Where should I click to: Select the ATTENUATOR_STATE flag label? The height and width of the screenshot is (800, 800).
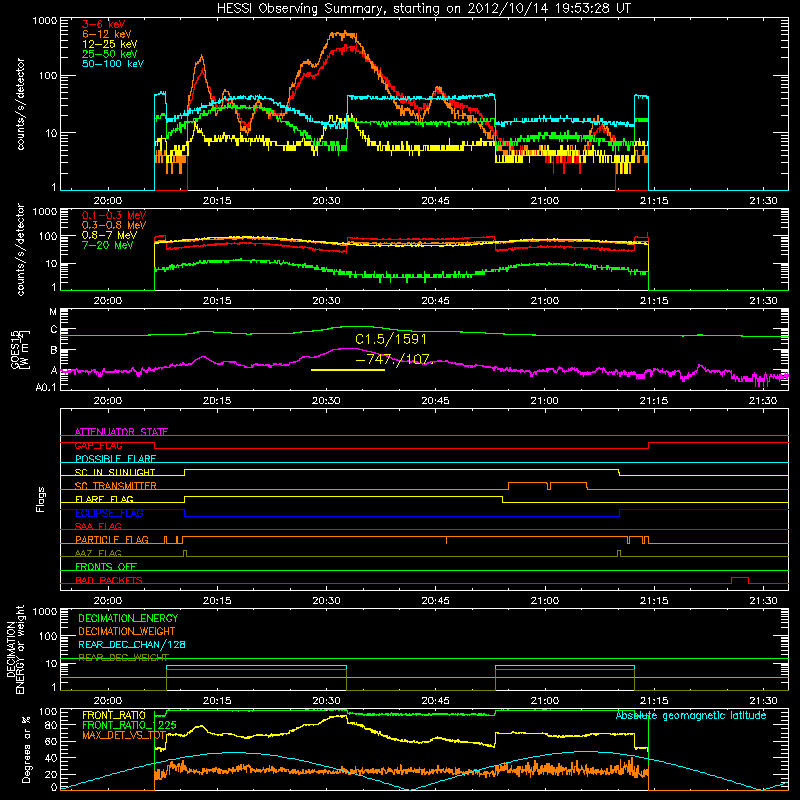pyautogui.click(x=121, y=432)
